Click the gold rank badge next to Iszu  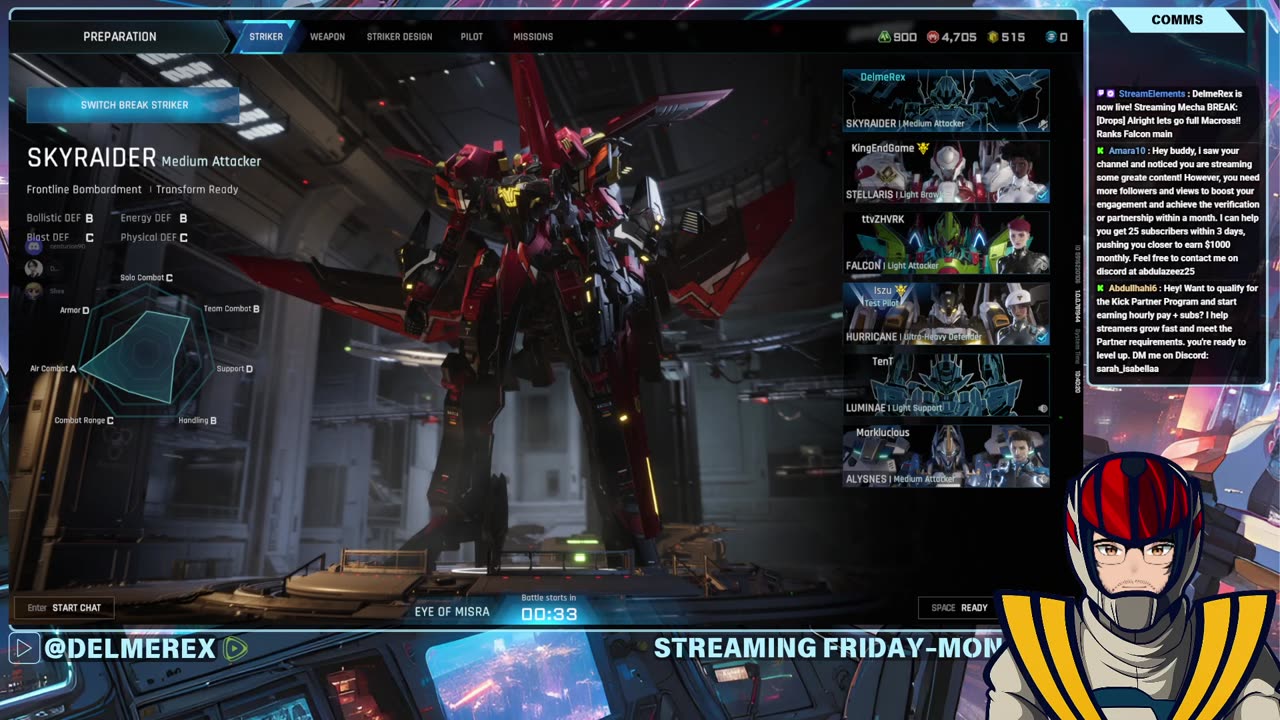[901, 290]
